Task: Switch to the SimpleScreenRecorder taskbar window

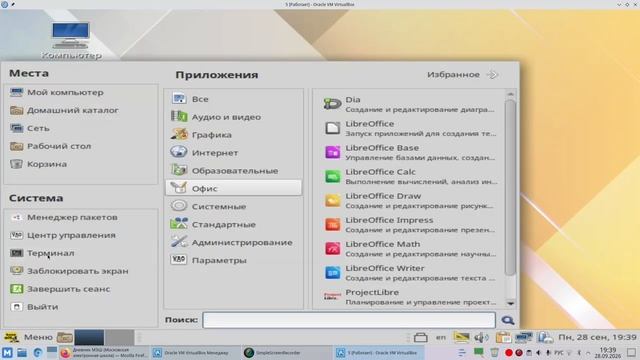Action: coord(286,353)
